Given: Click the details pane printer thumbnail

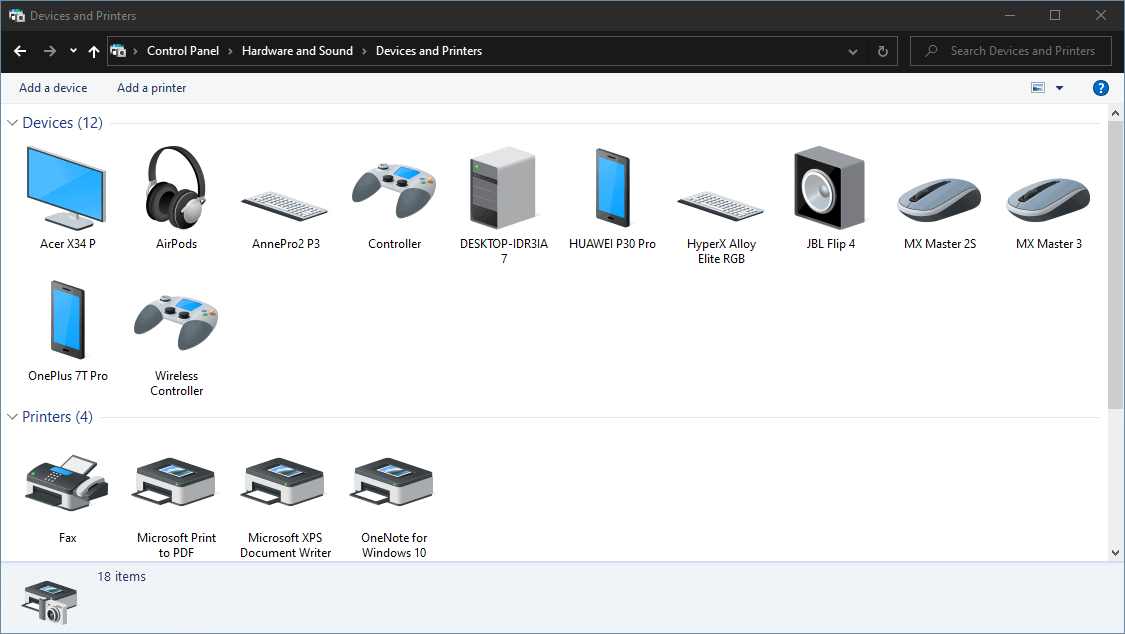Looking at the screenshot, I should click(49, 602).
